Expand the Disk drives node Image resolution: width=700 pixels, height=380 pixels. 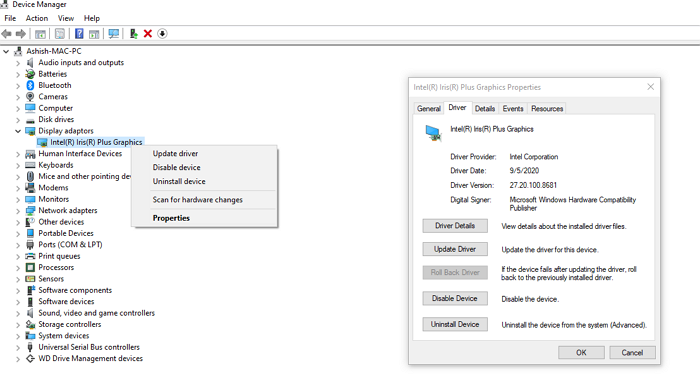coord(18,120)
